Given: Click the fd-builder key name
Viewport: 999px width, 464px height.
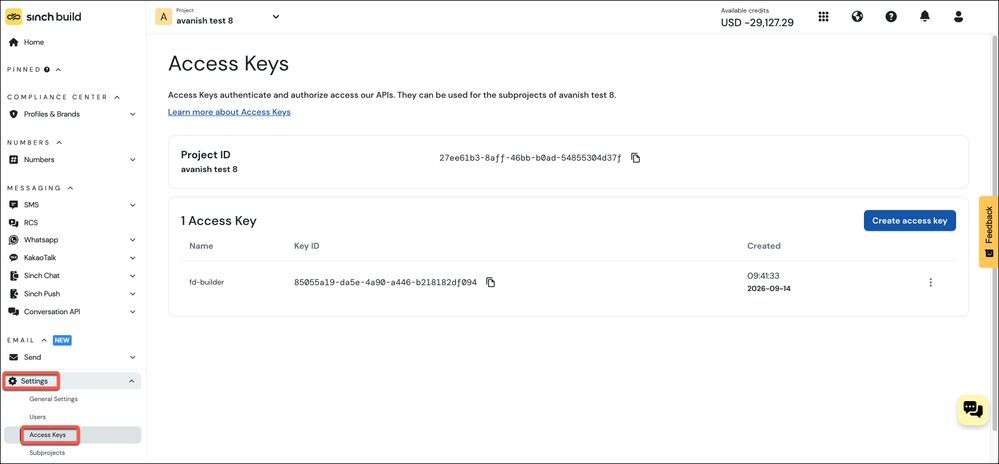Looking at the screenshot, I should tap(206, 282).
